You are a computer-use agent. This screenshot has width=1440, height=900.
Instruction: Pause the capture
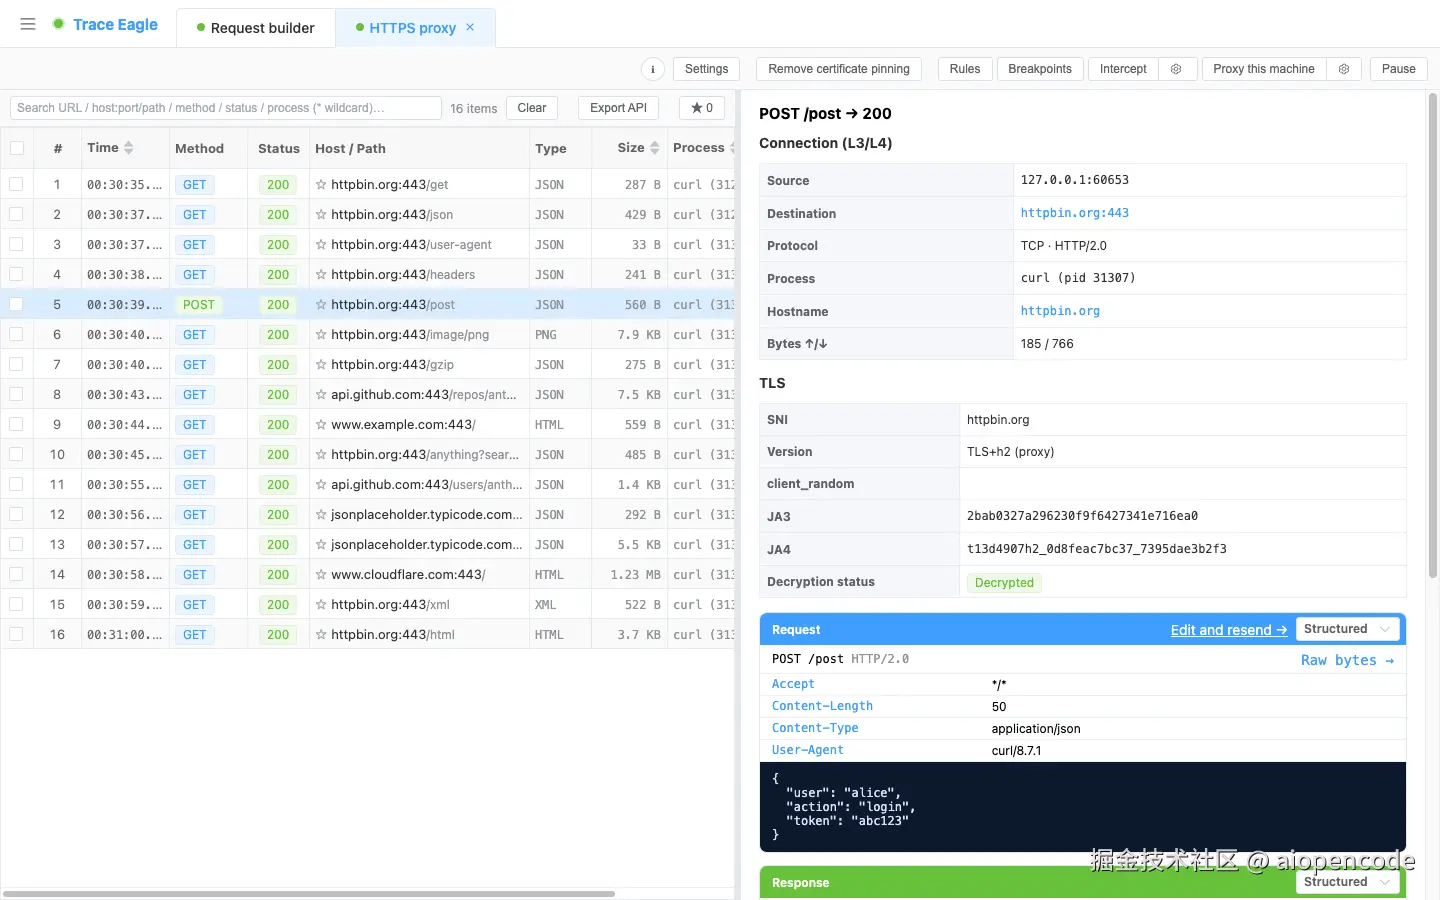1399,69
